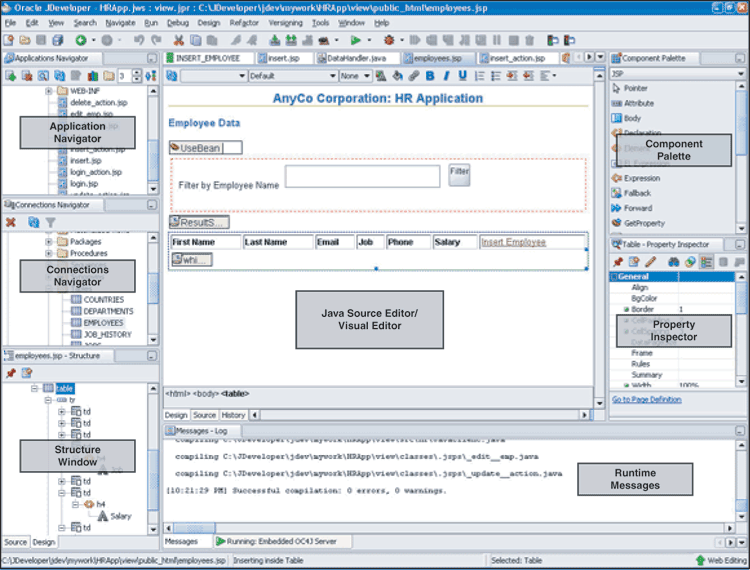
Task: Click the Filter by Employee Name input field
Action: pos(362,177)
